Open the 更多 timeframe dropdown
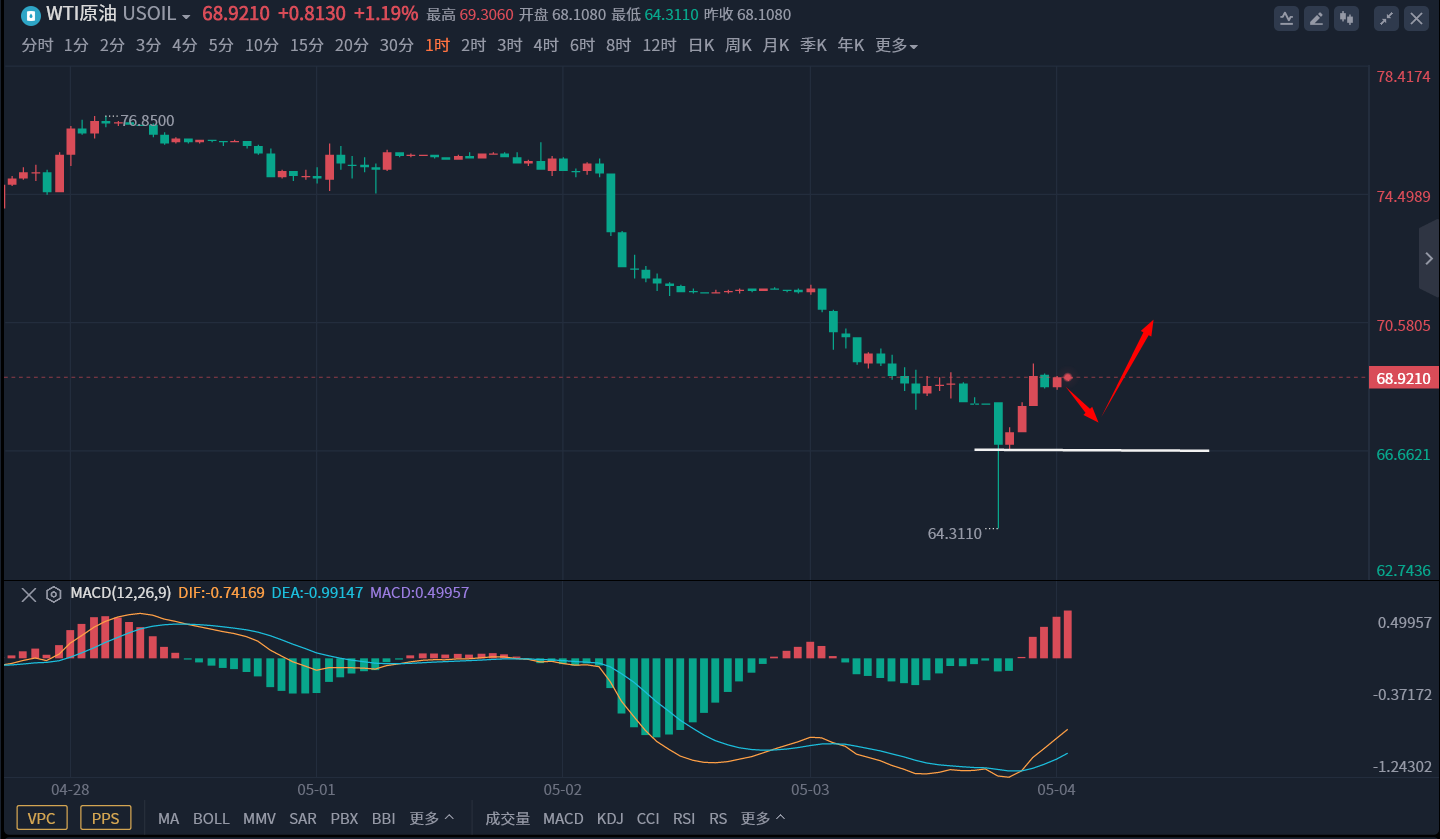1440x839 pixels. 896,45
